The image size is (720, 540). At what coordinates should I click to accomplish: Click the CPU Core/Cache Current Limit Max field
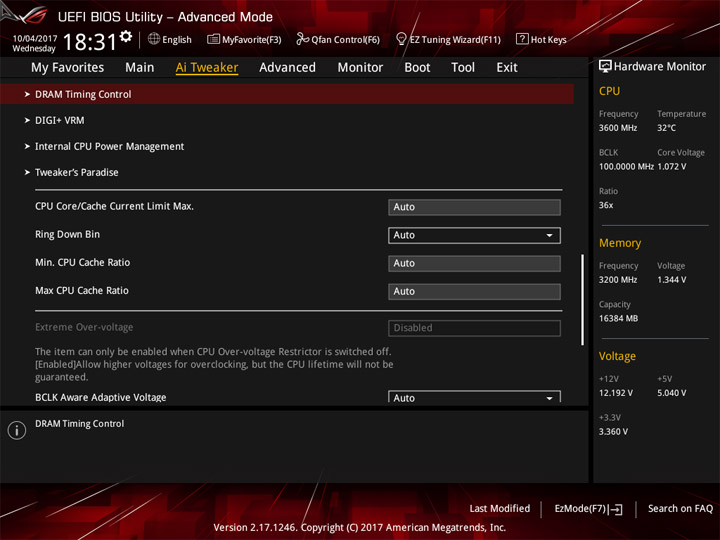pos(474,207)
